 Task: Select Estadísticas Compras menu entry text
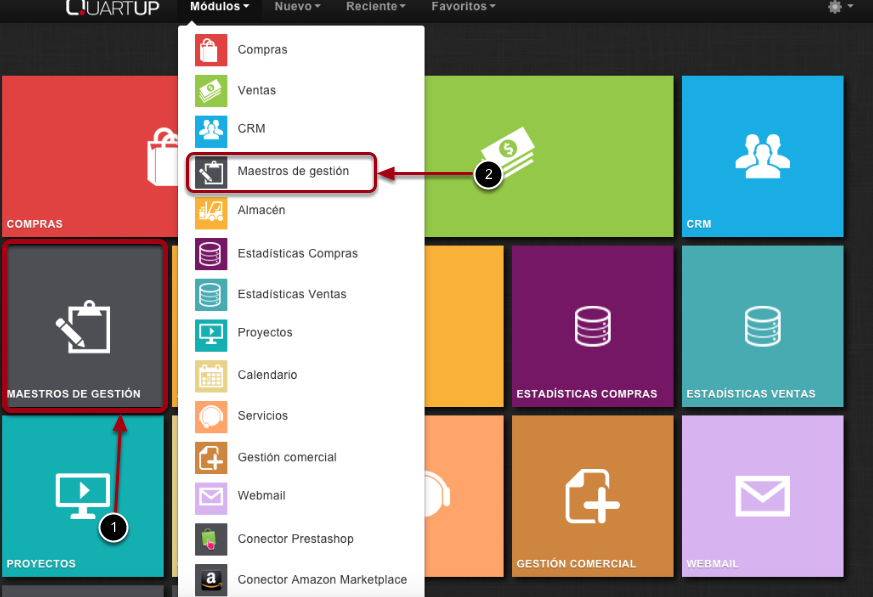pyautogui.click(x=298, y=253)
